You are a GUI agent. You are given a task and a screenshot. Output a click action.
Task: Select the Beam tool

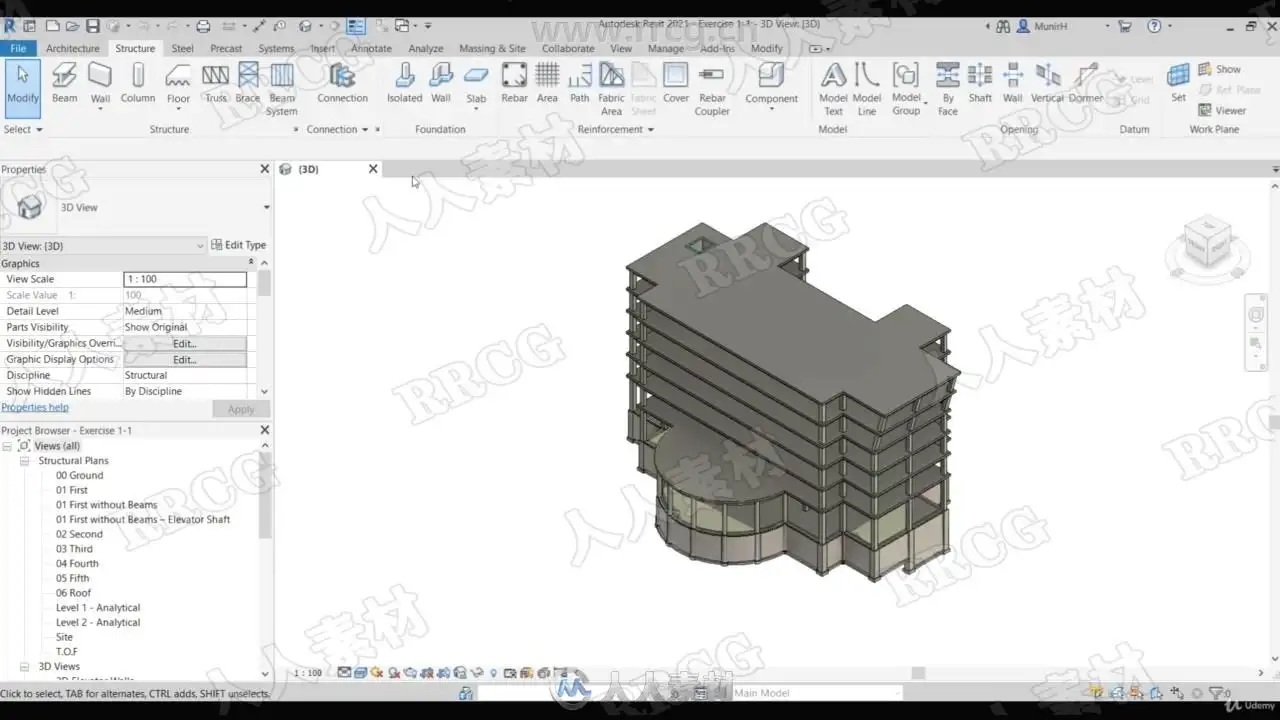(x=64, y=83)
